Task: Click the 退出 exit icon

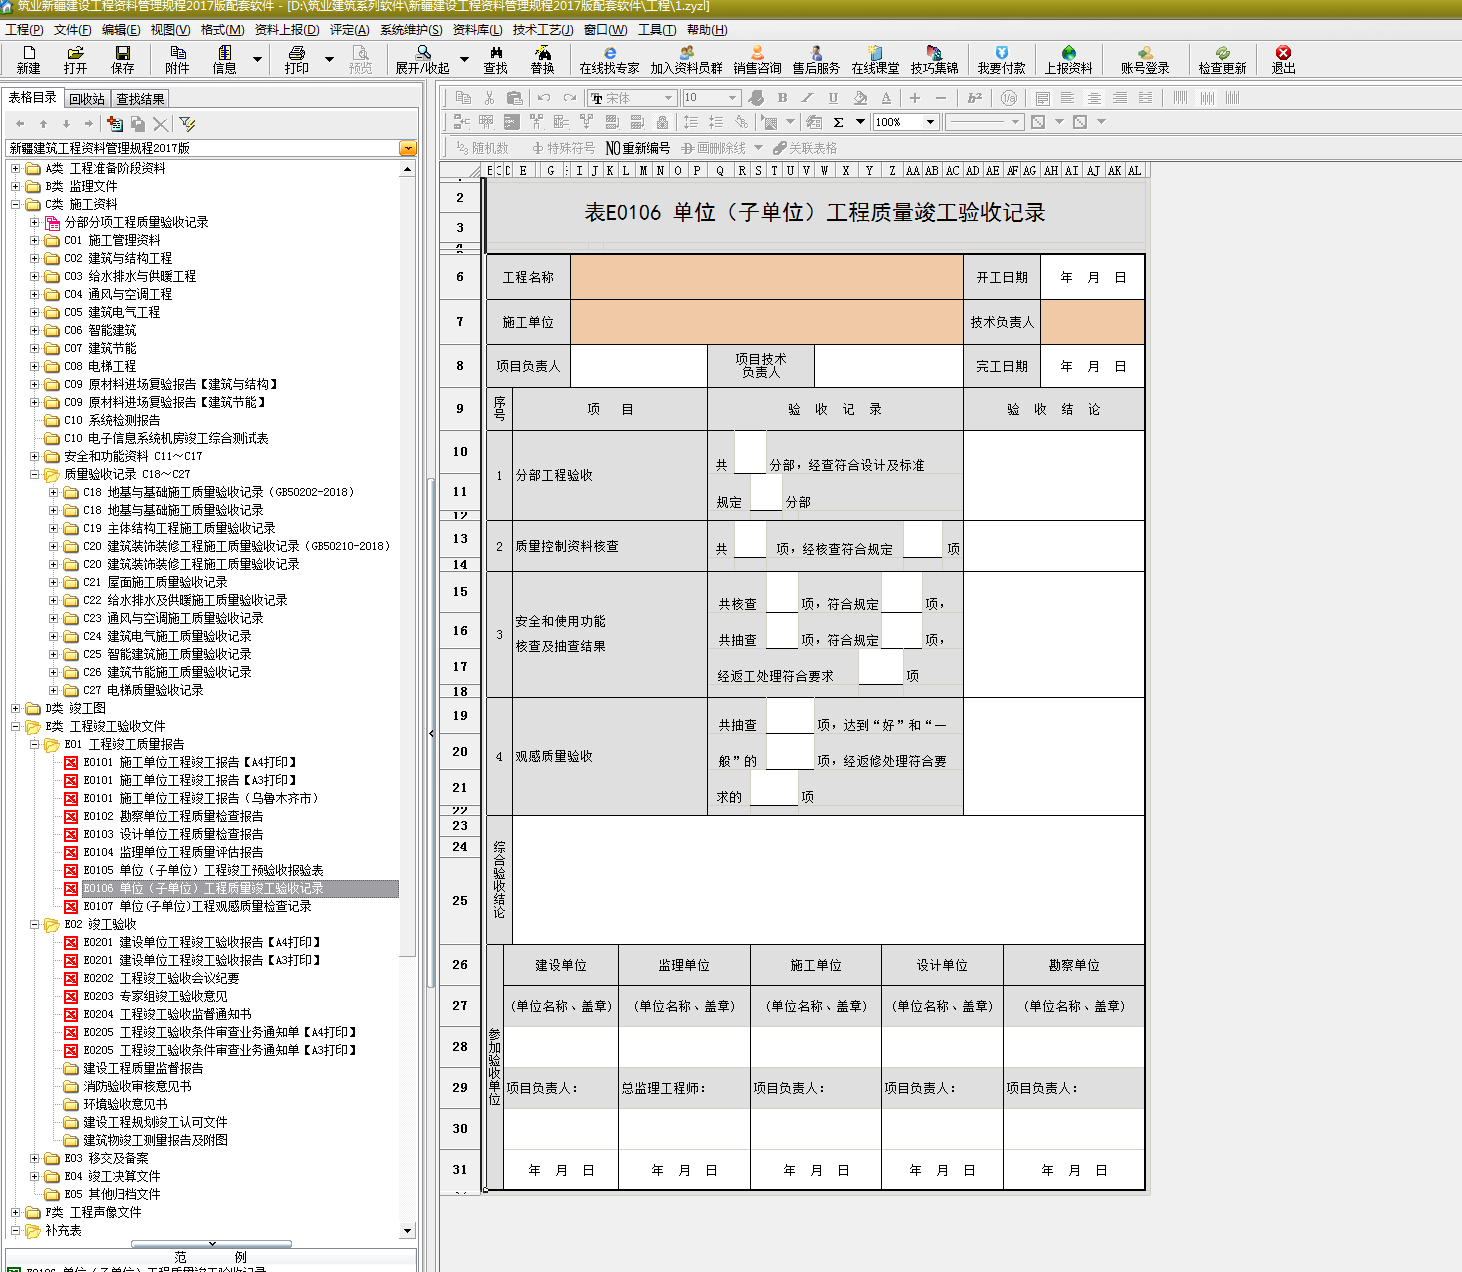Action: 1283,60
